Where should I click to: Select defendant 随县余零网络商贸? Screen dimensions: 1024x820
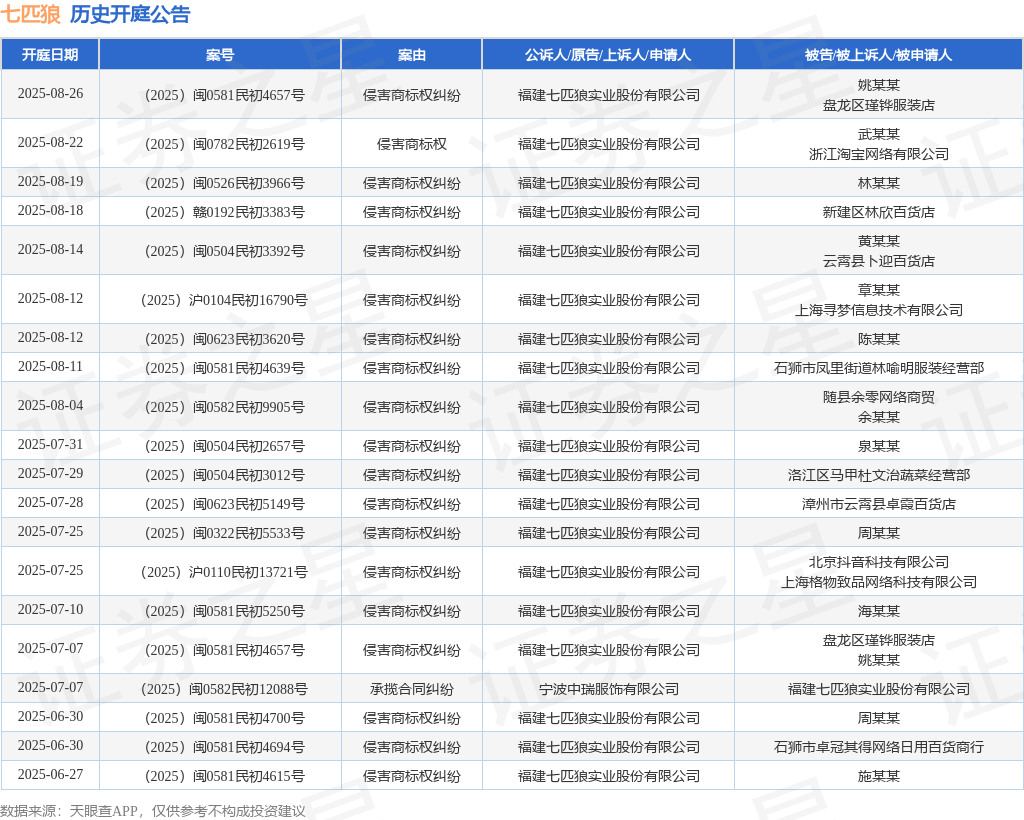[x=878, y=398]
